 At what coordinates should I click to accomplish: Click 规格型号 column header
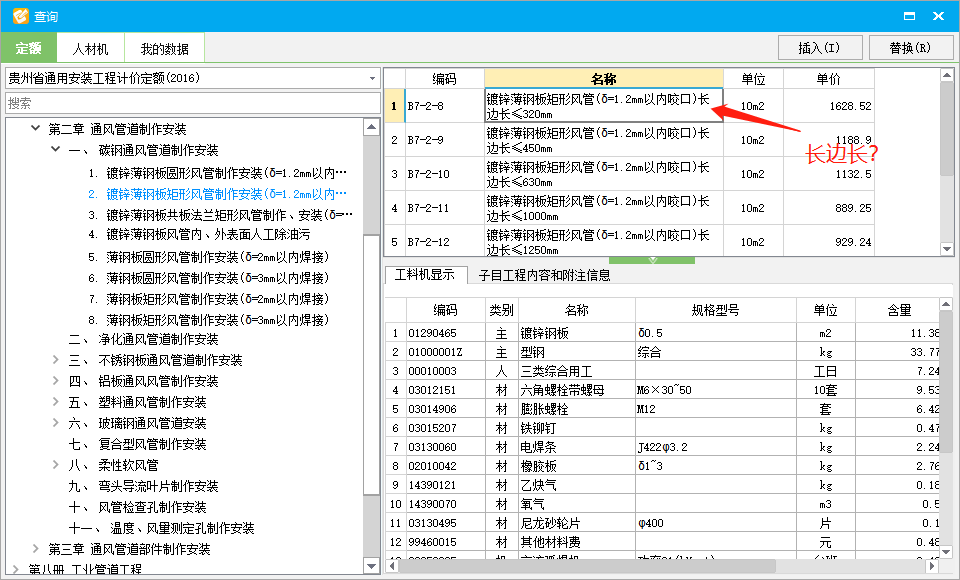[x=716, y=310]
